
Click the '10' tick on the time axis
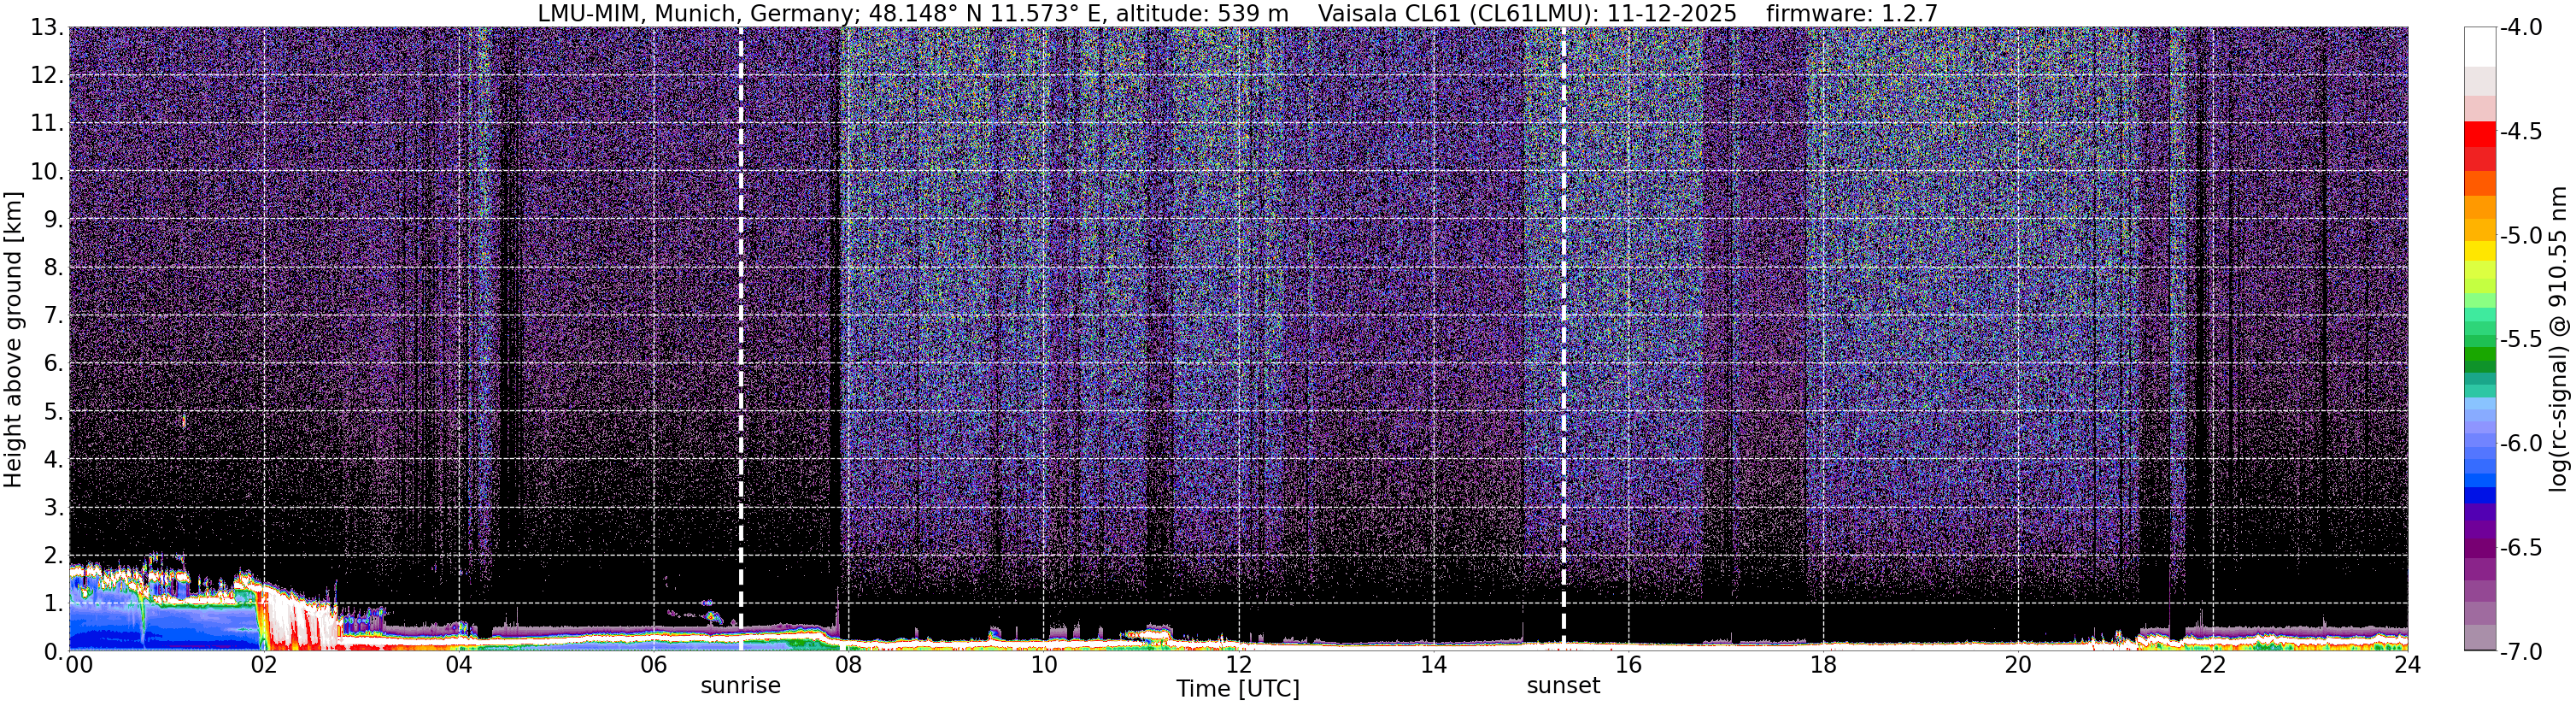click(x=1043, y=665)
